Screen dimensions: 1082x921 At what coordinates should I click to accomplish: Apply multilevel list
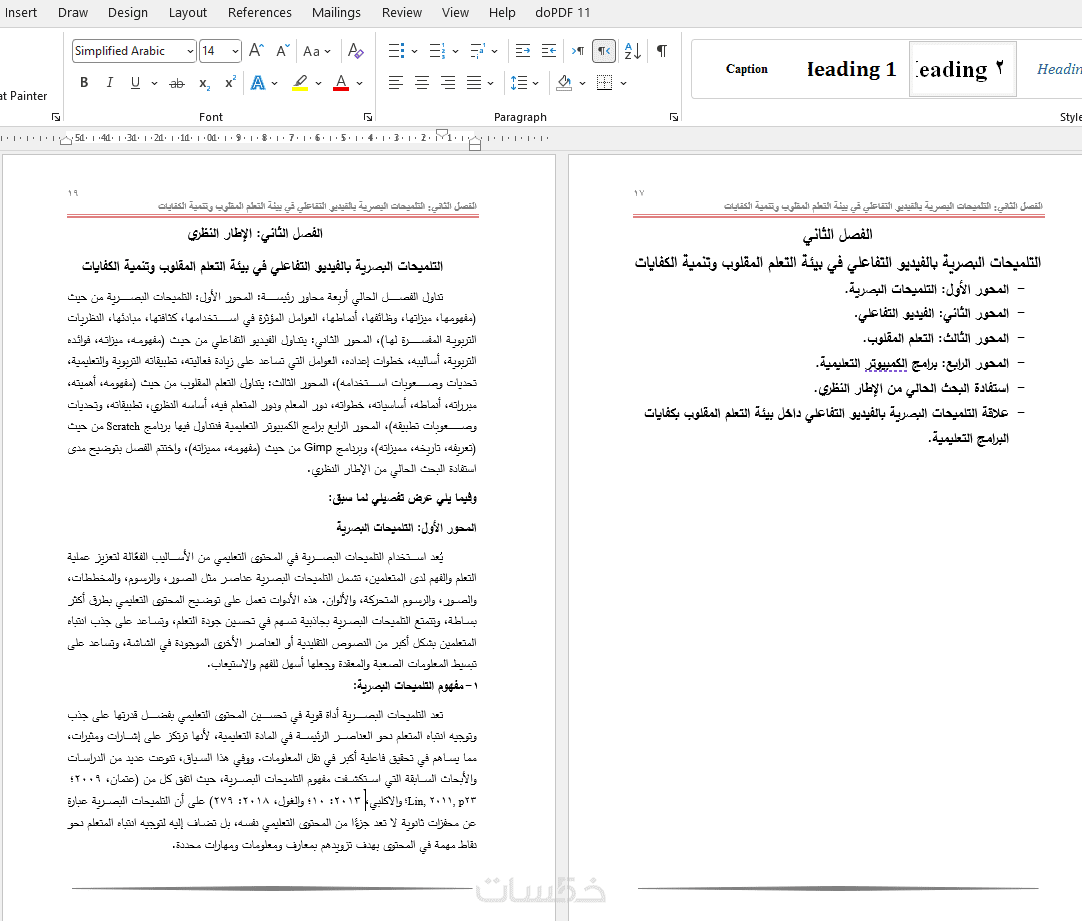[x=477, y=50]
